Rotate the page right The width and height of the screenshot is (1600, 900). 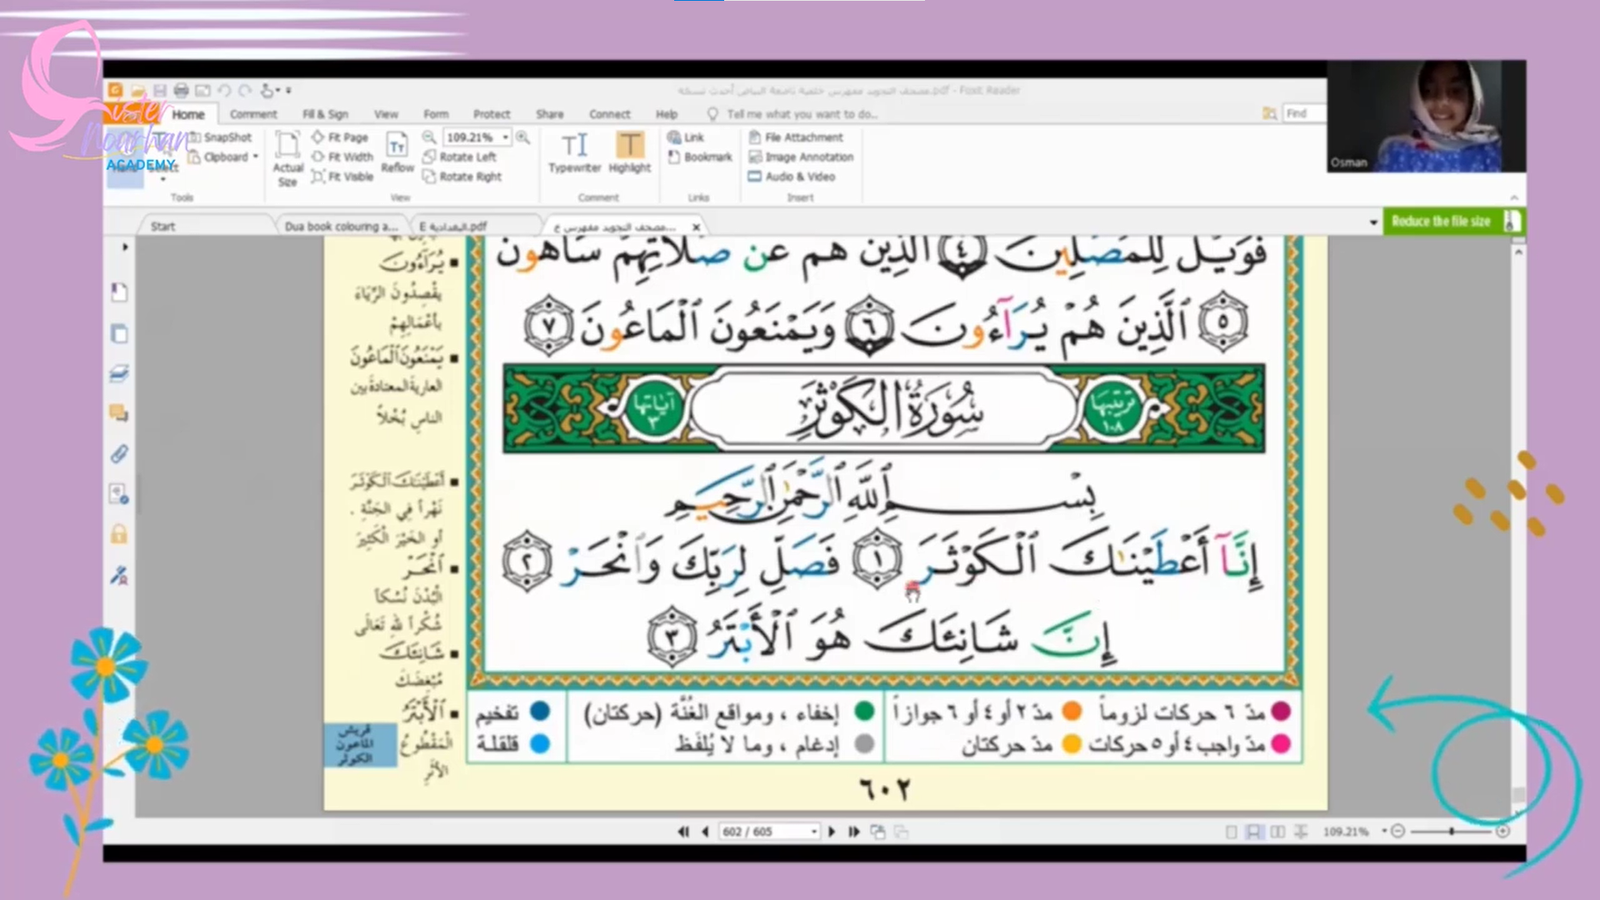click(x=462, y=176)
